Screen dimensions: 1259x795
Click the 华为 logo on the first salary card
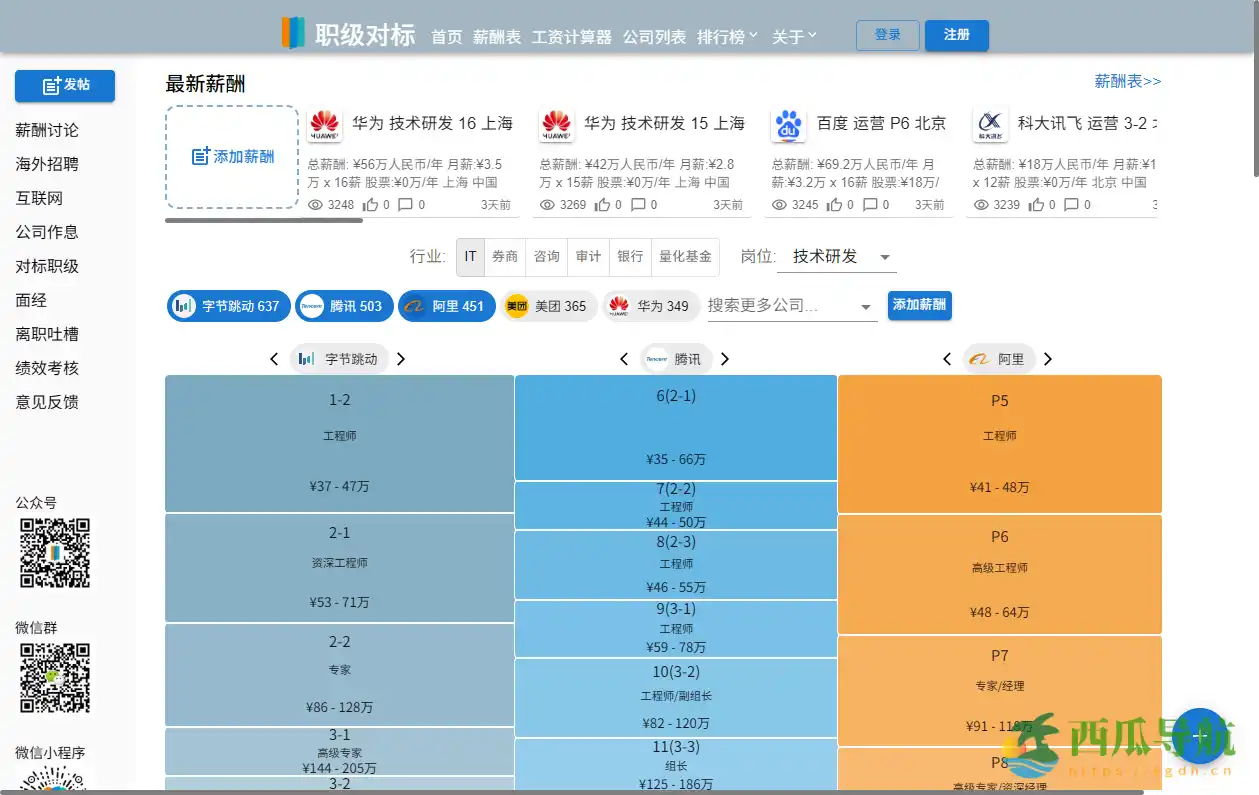325,124
